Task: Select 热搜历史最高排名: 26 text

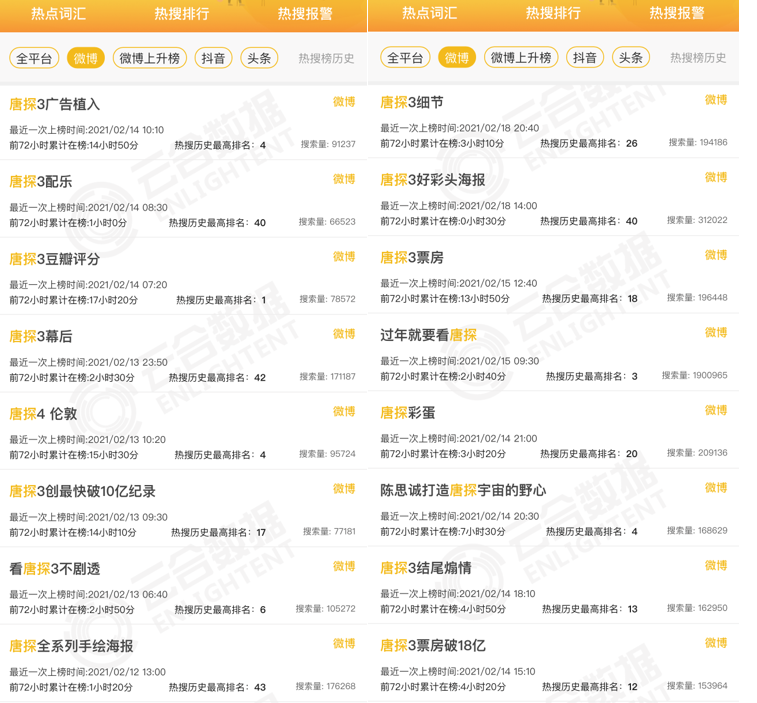Action: point(589,143)
